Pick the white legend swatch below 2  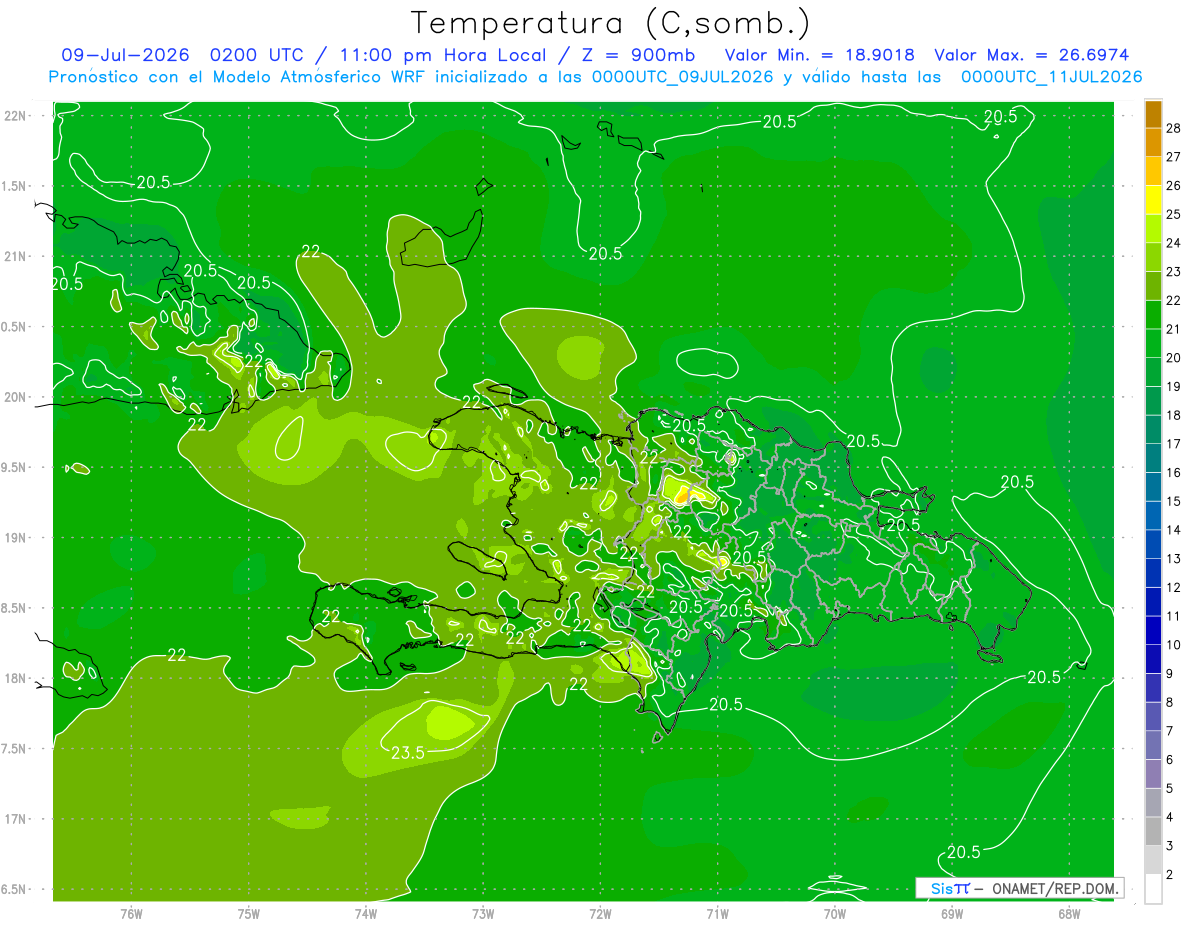pyautogui.click(x=1153, y=889)
